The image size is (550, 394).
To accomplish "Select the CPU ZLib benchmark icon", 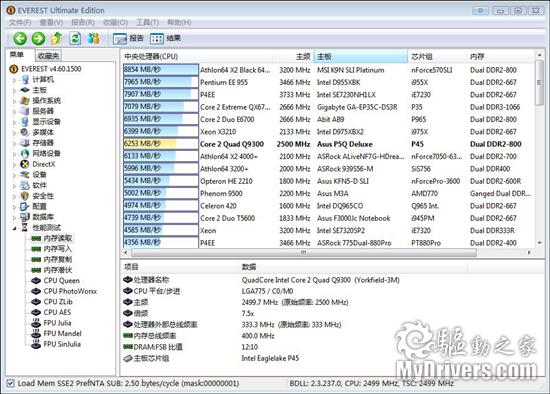I will point(36,302).
